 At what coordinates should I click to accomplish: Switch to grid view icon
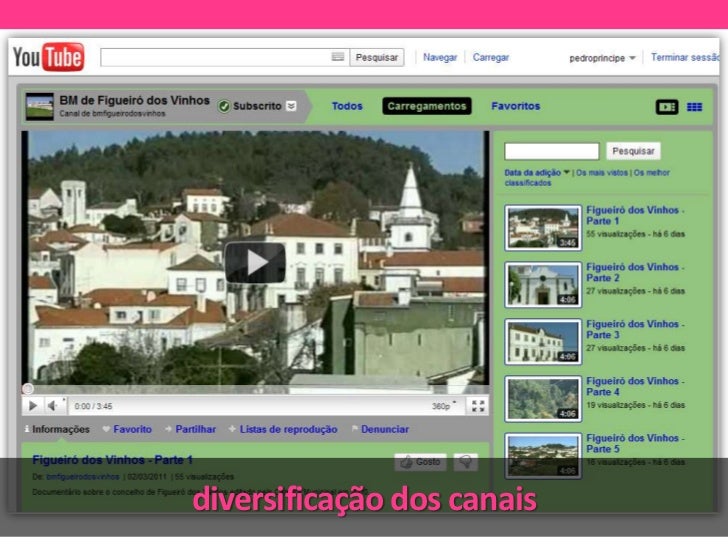[x=695, y=107]
